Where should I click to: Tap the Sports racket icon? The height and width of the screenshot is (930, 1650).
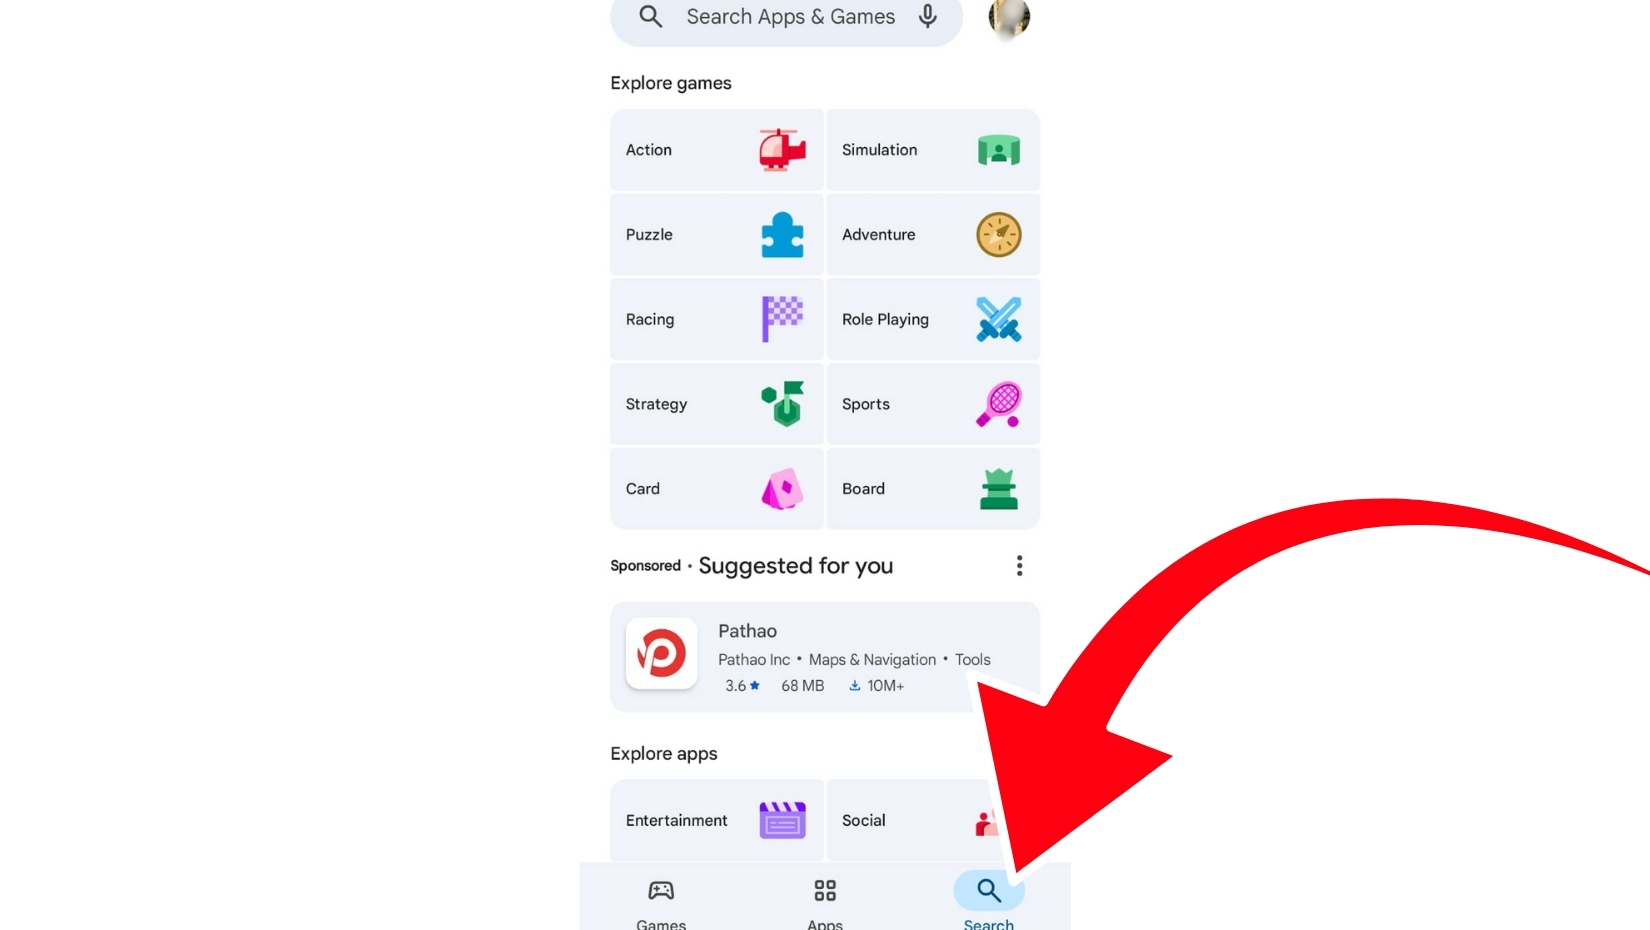(x=999, y=404)
